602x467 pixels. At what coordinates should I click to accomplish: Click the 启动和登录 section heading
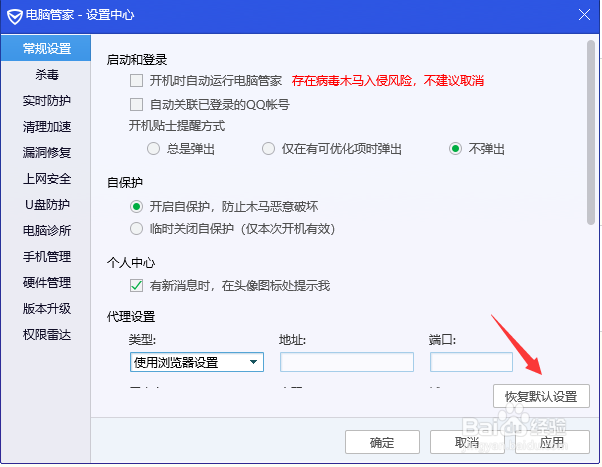[137, 60]
